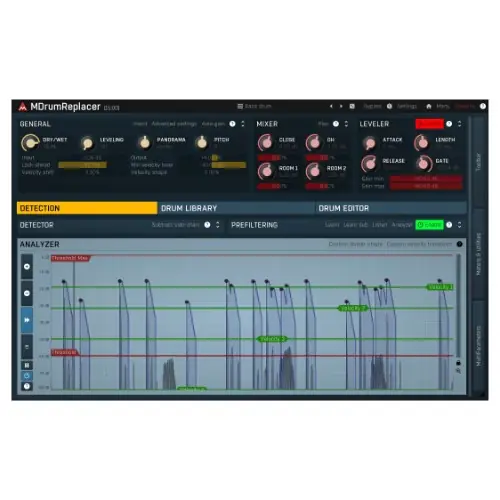Go to the previous preset arrow

(331, 106)
